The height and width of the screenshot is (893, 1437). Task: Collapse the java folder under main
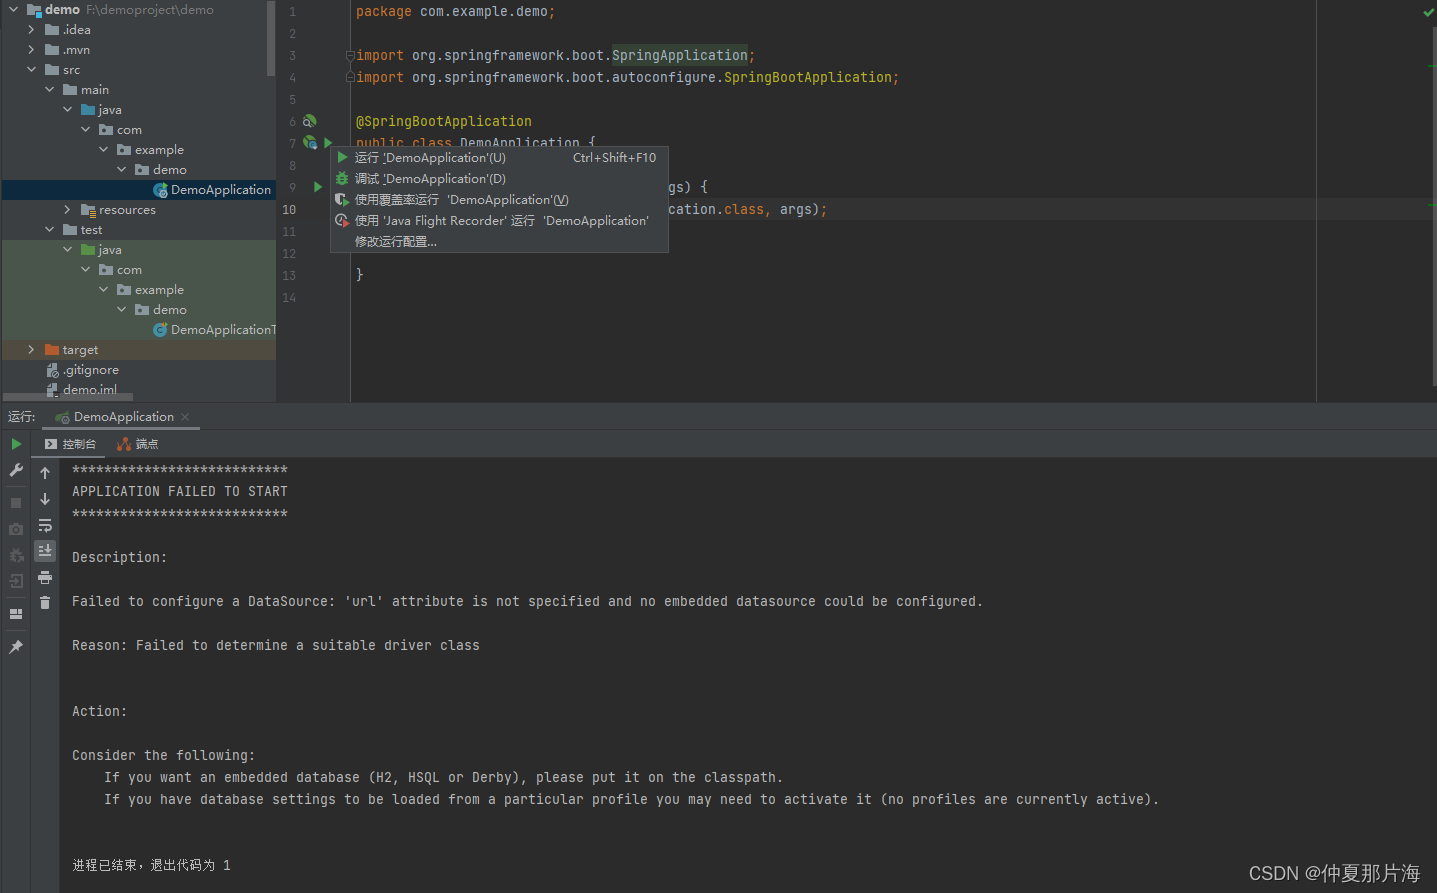[x=67, y=110]
